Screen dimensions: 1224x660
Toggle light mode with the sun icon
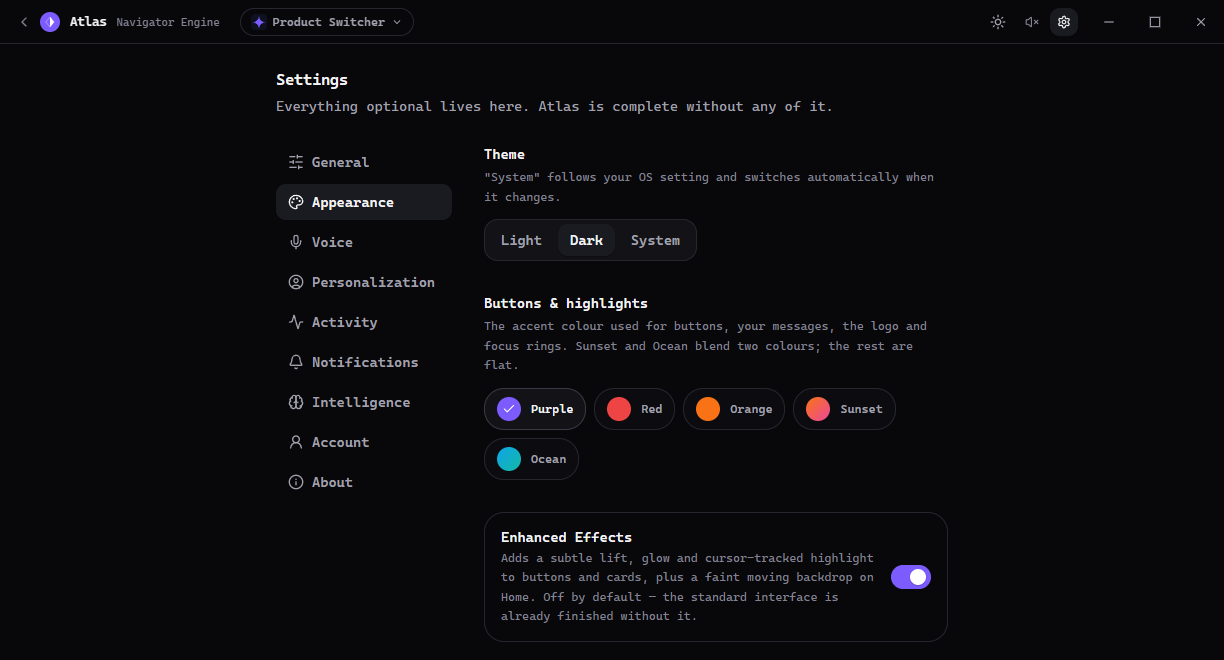998,22
